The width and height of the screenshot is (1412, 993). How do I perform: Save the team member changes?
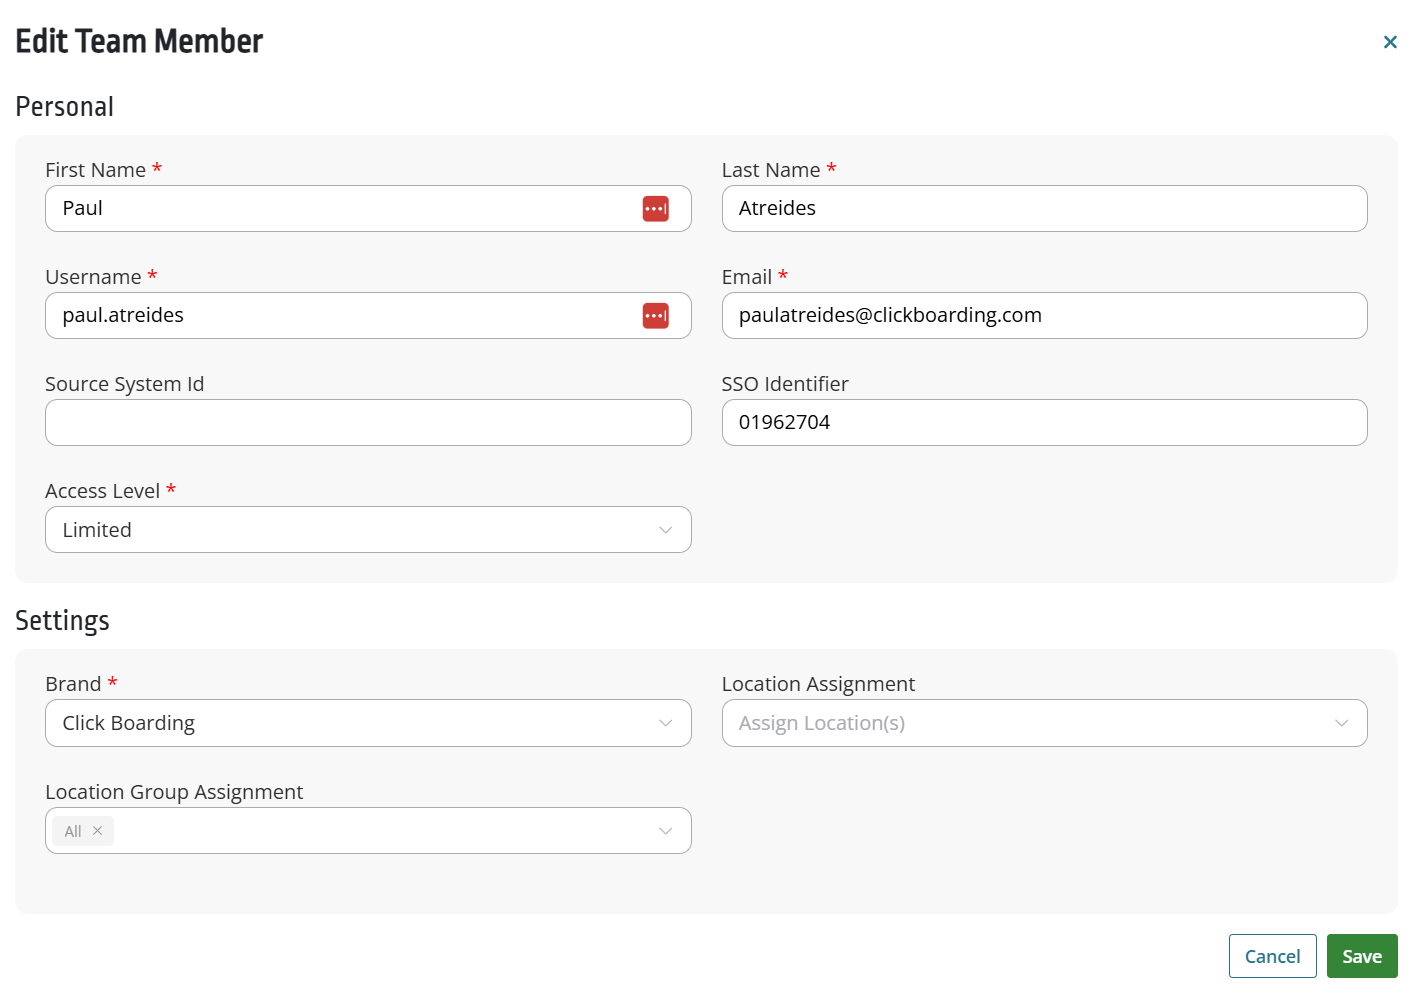pyautogui.click(x=1362, y=956)
